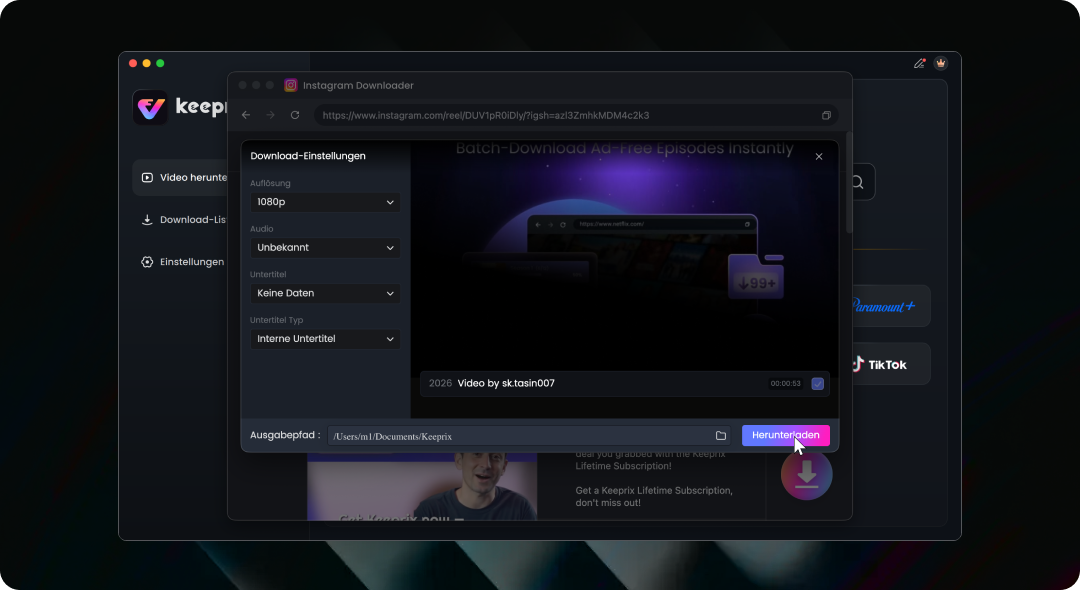Open the Audio Unbekannt dropdown
This screenshot has width=1080, height=590.
coord(325,247)
